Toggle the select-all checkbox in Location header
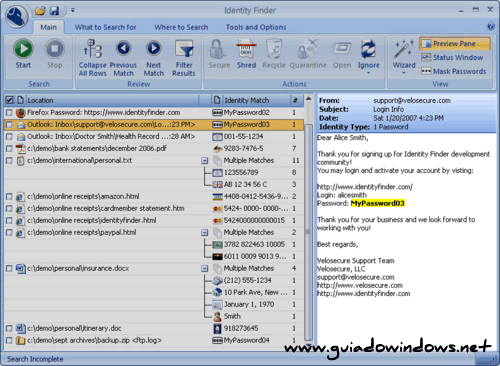 click(9, 100)
